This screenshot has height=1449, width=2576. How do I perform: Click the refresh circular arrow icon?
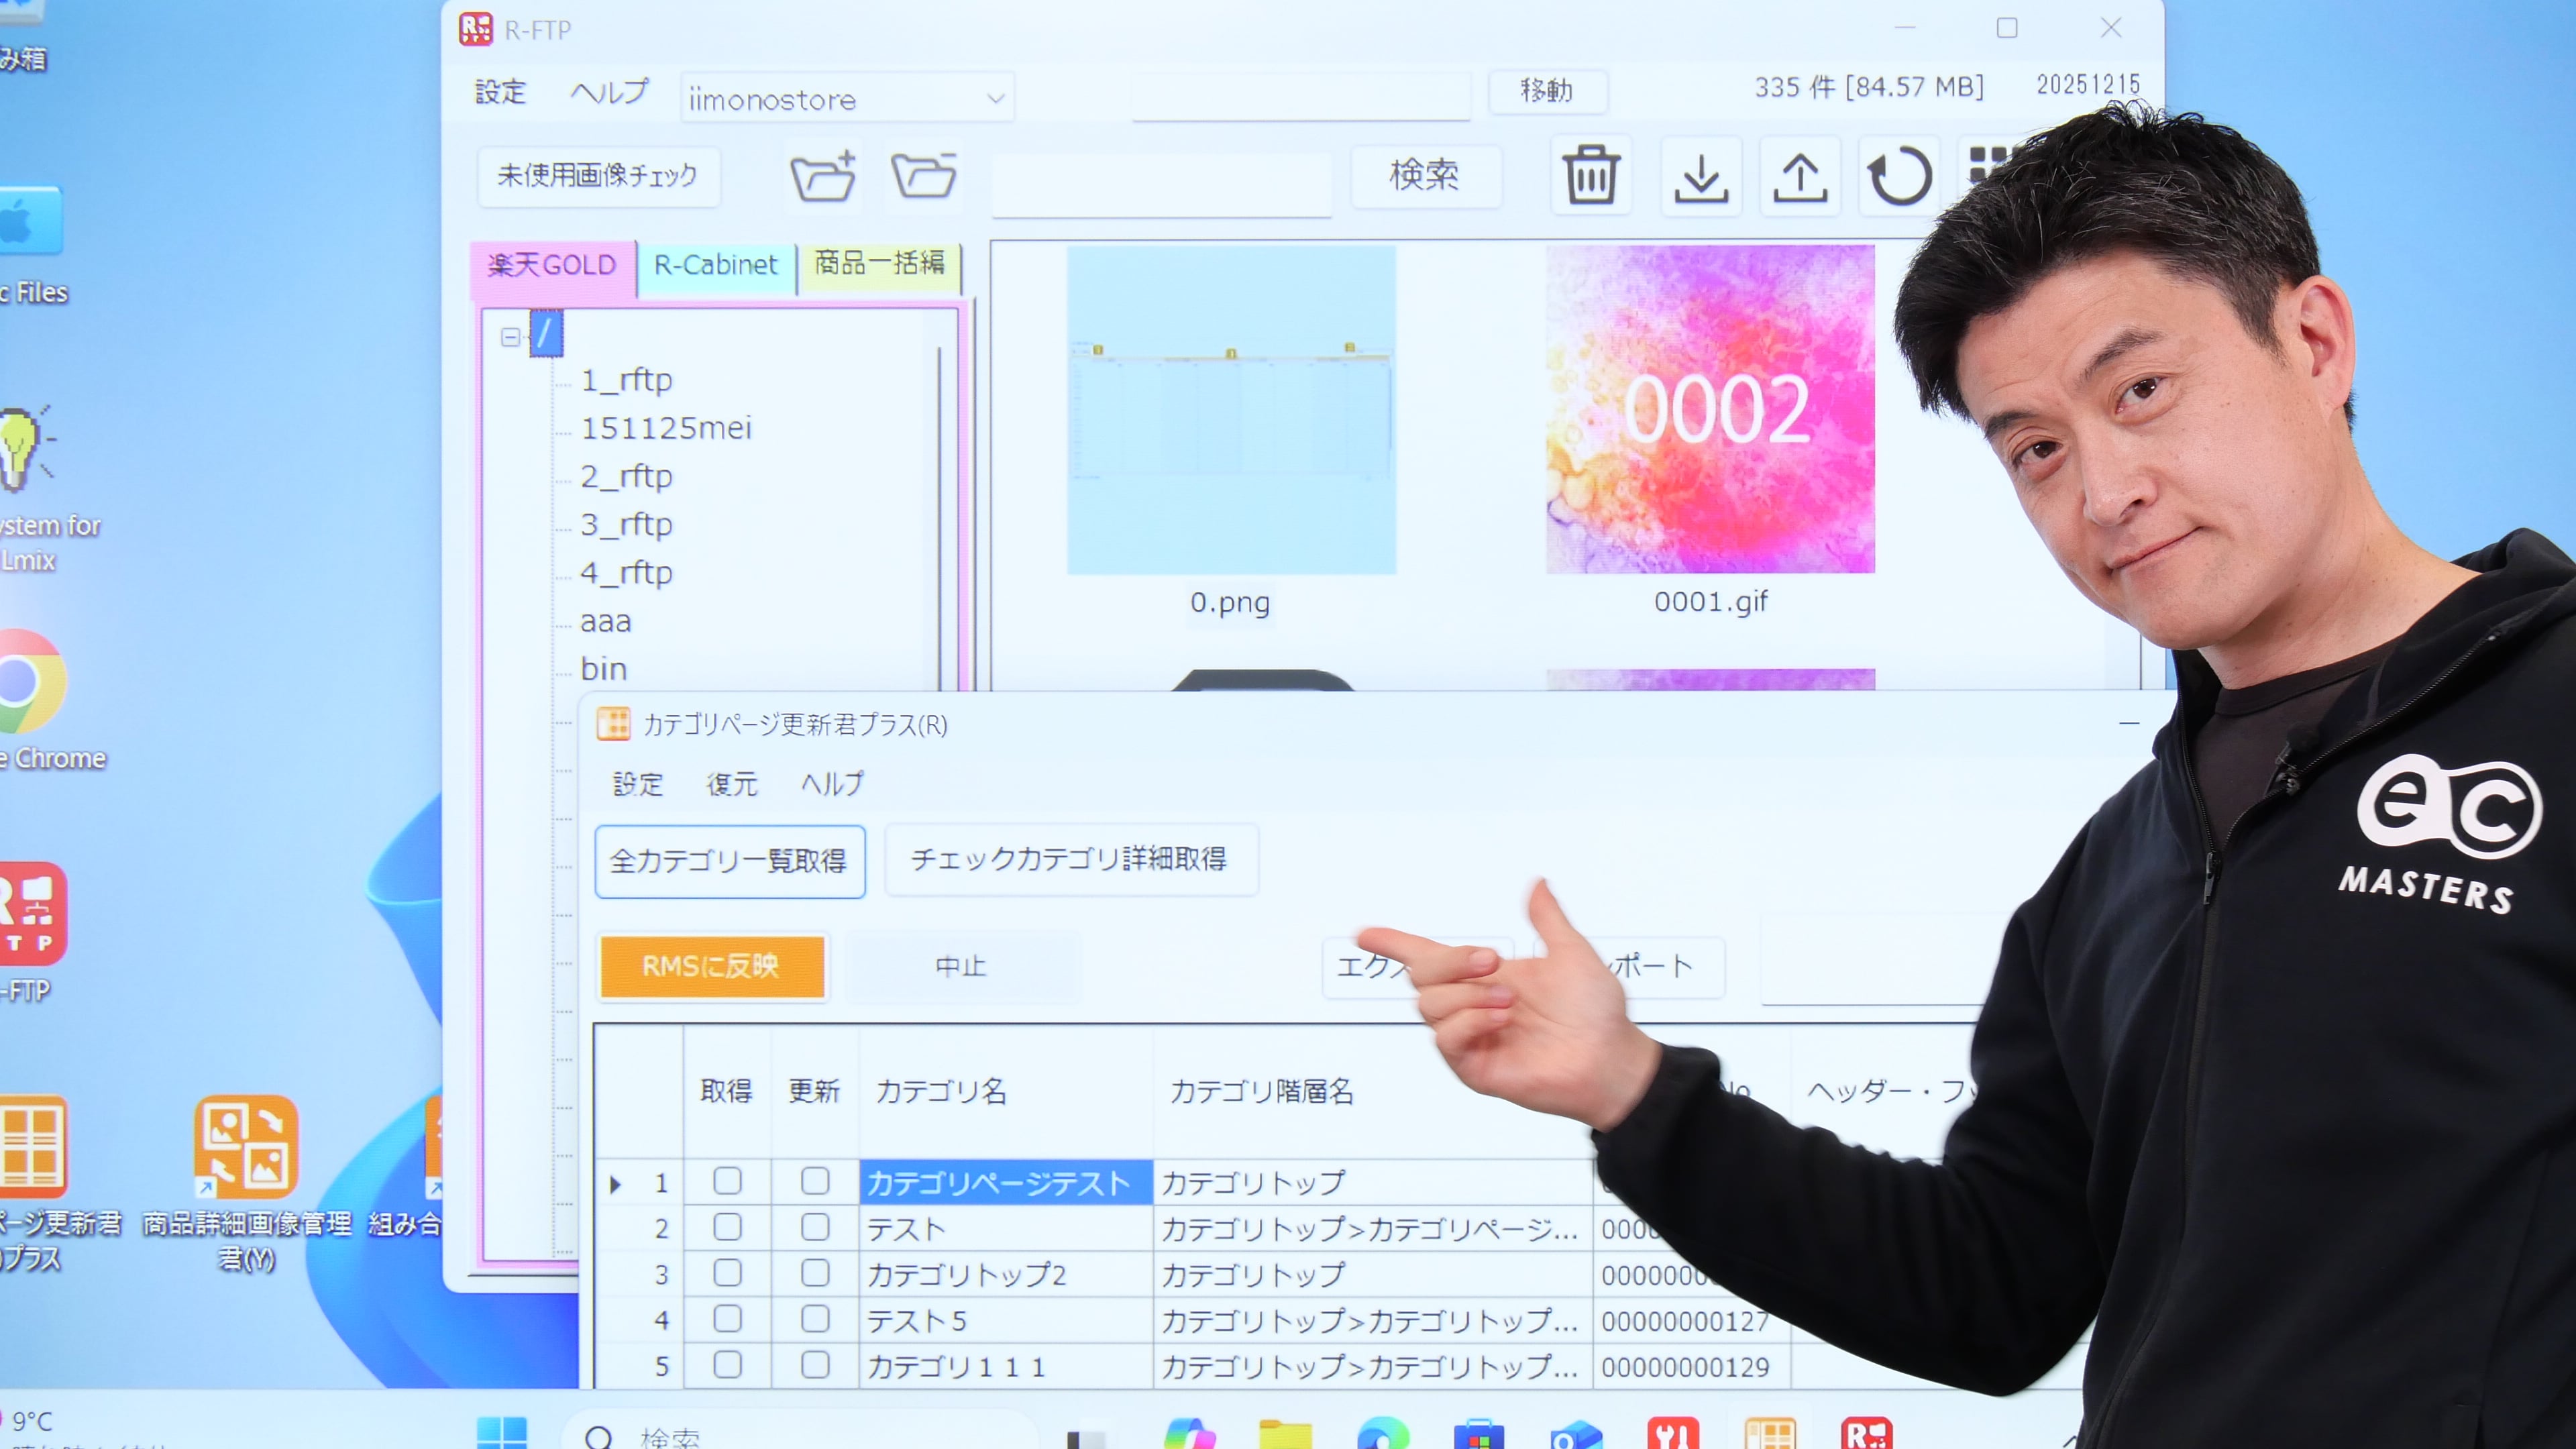[x=1898, y=177]
